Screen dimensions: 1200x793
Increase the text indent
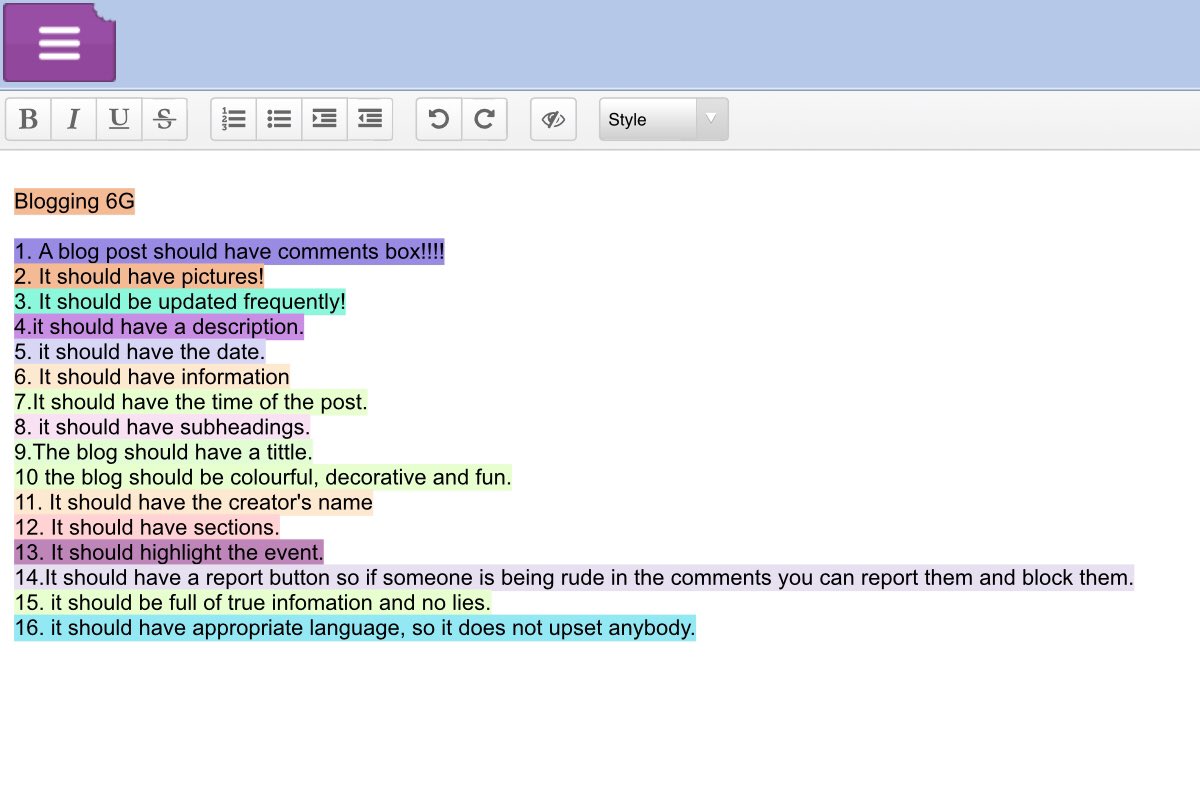[324, 119]
